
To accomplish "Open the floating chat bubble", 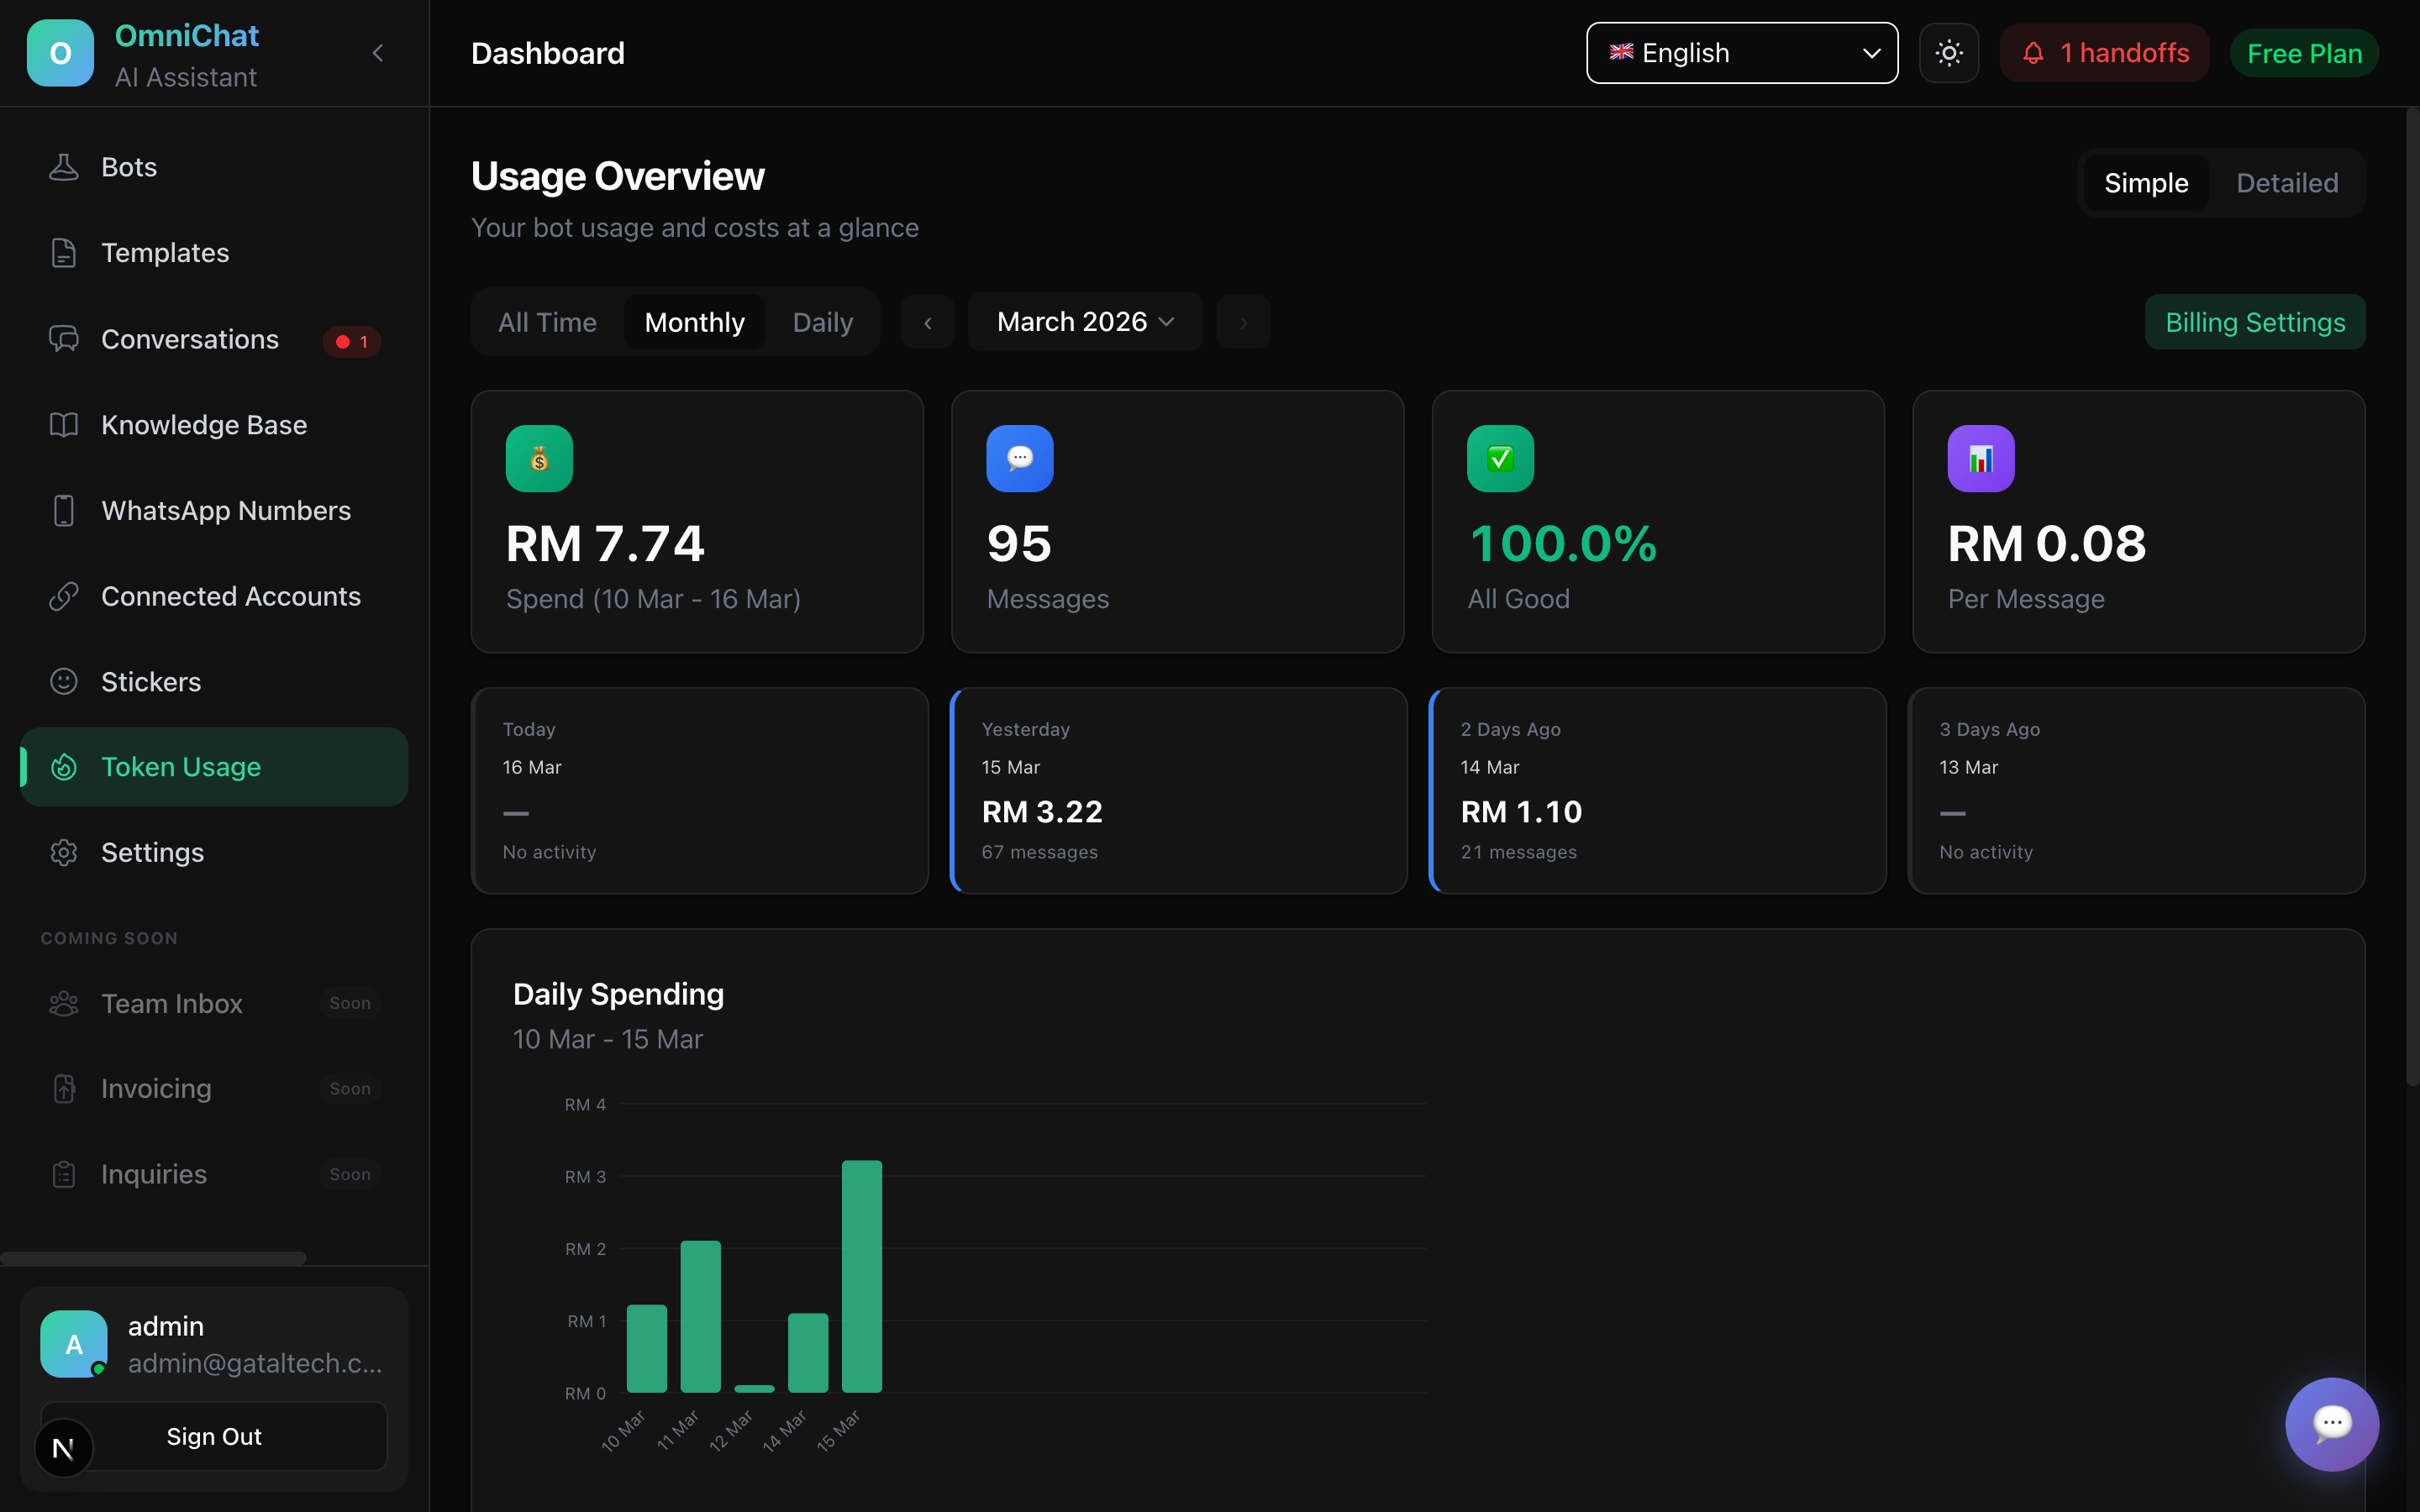I will pos(2331,1424).
